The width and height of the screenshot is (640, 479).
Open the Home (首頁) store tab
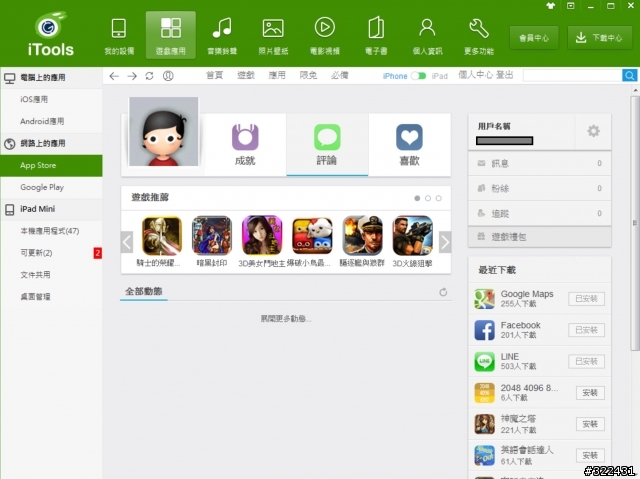(214, 75)
